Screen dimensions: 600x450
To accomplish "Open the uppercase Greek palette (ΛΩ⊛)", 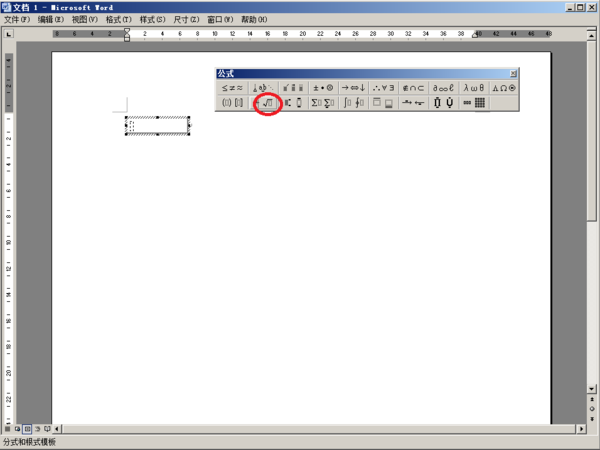I will point(504,88).
